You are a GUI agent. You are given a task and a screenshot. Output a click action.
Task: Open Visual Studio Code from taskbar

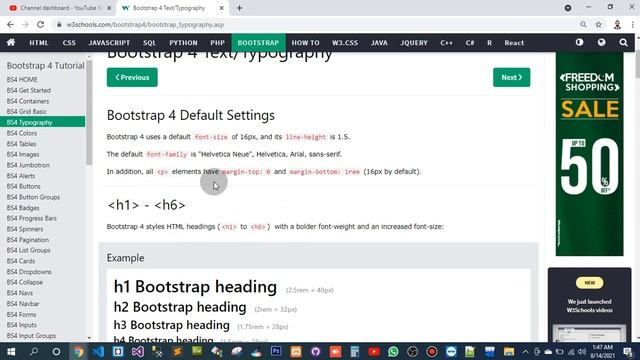(x=98, y=351)
